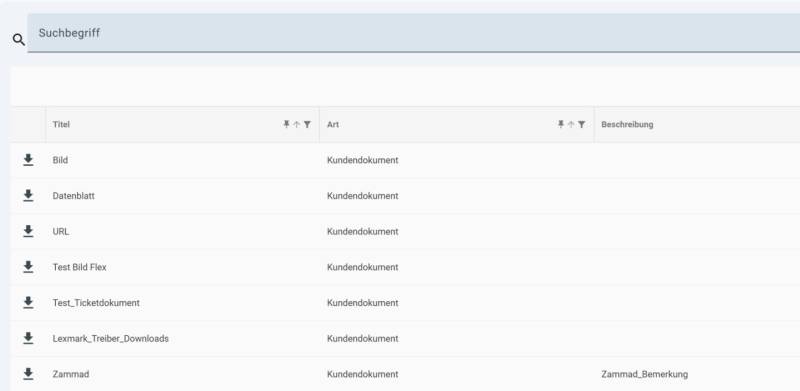Open the Titel column filter
Image resolution: width=800 pixels, height=391 pixels.
(x=307, y=124)
